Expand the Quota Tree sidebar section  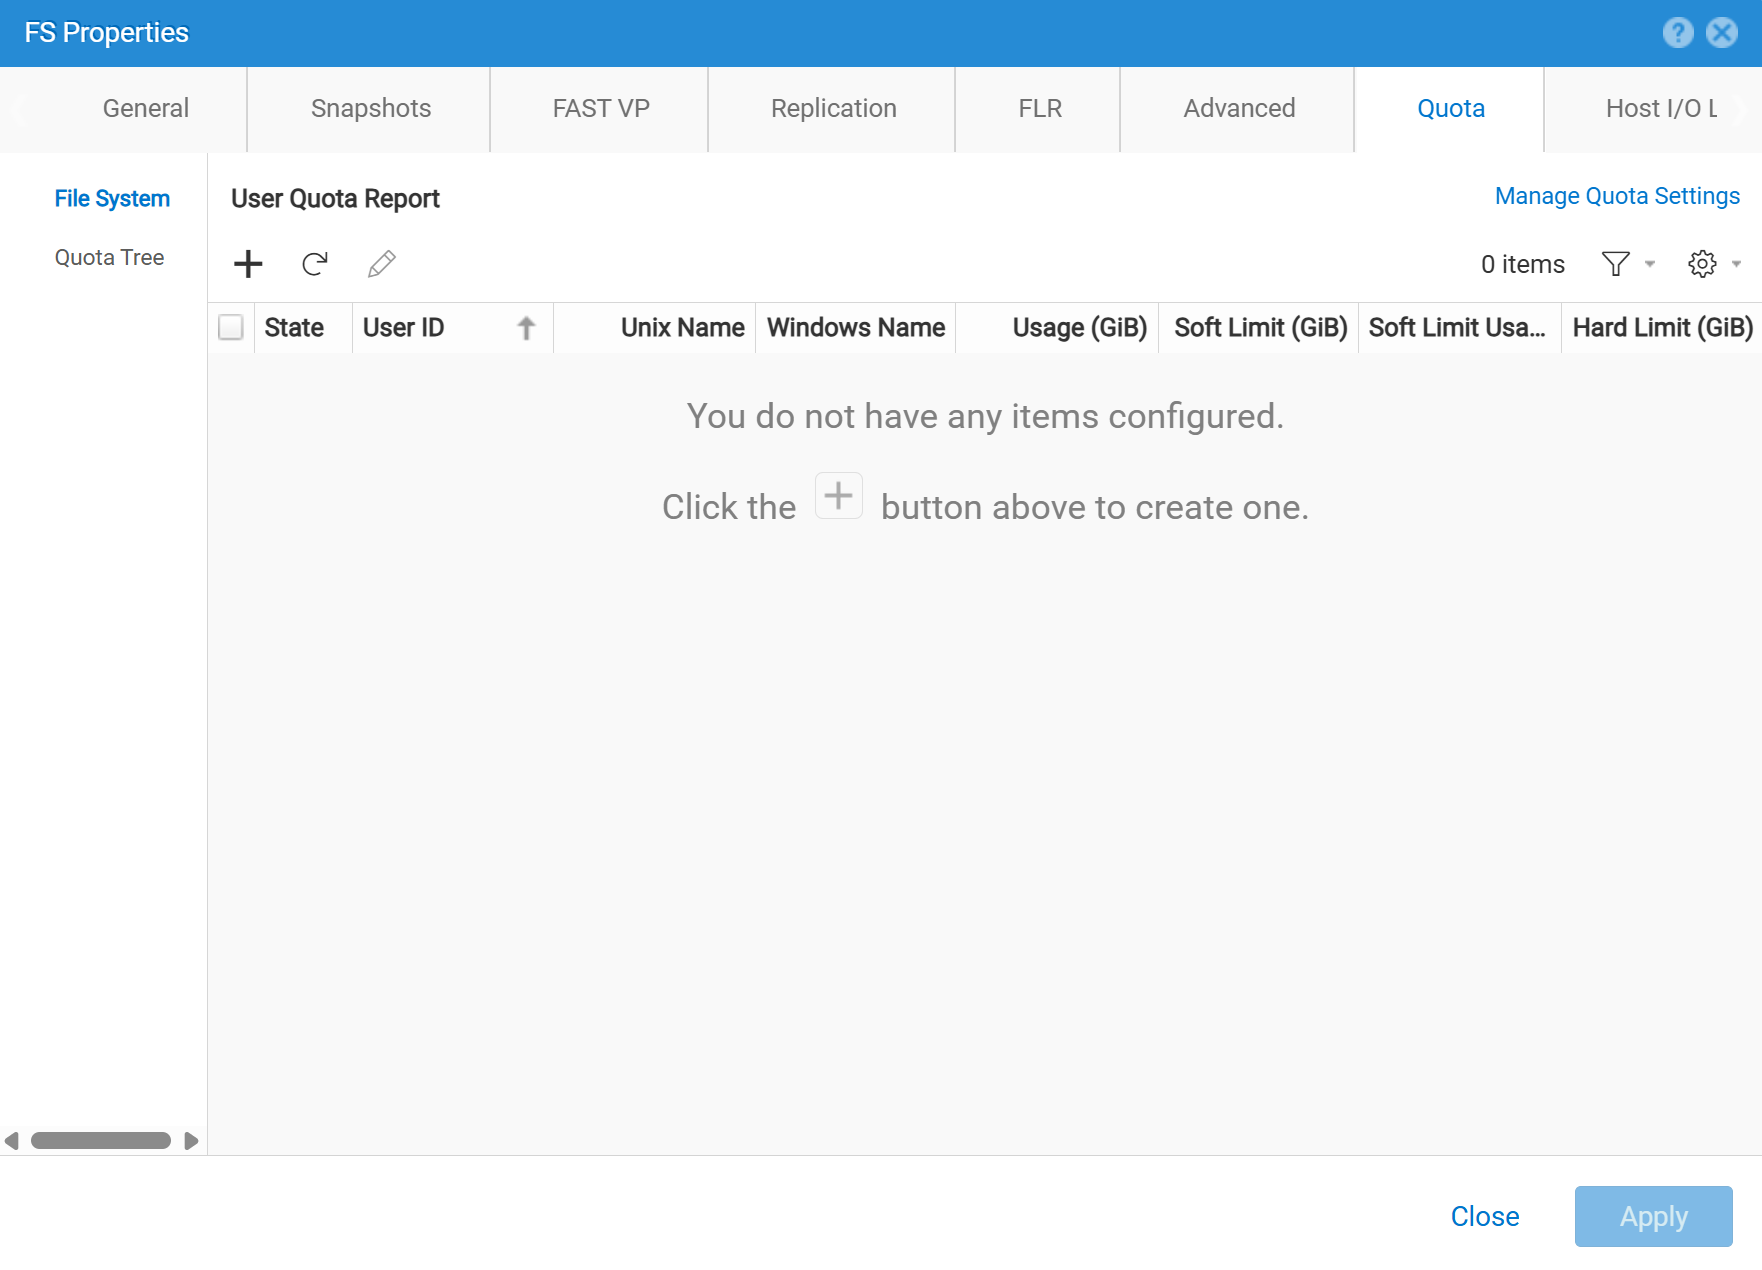click(x=110, y=257)
